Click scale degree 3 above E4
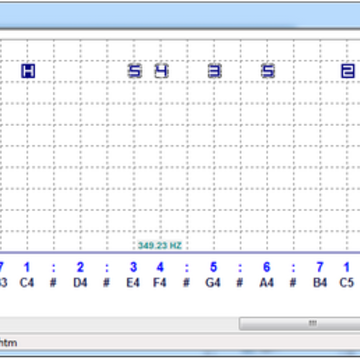Screen dimensions: 360x360 tap(133, 267)
